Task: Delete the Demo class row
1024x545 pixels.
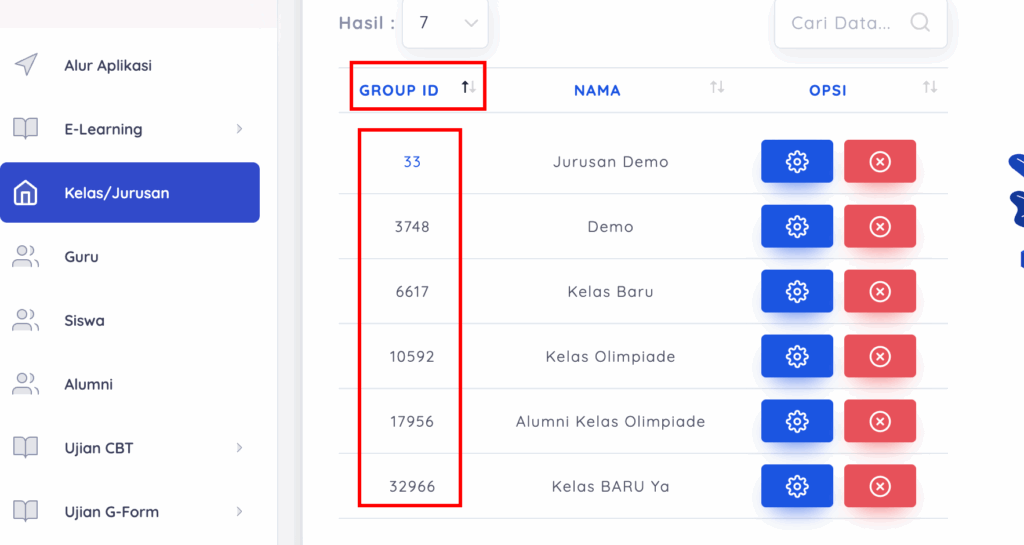Action: click(879, 227)
